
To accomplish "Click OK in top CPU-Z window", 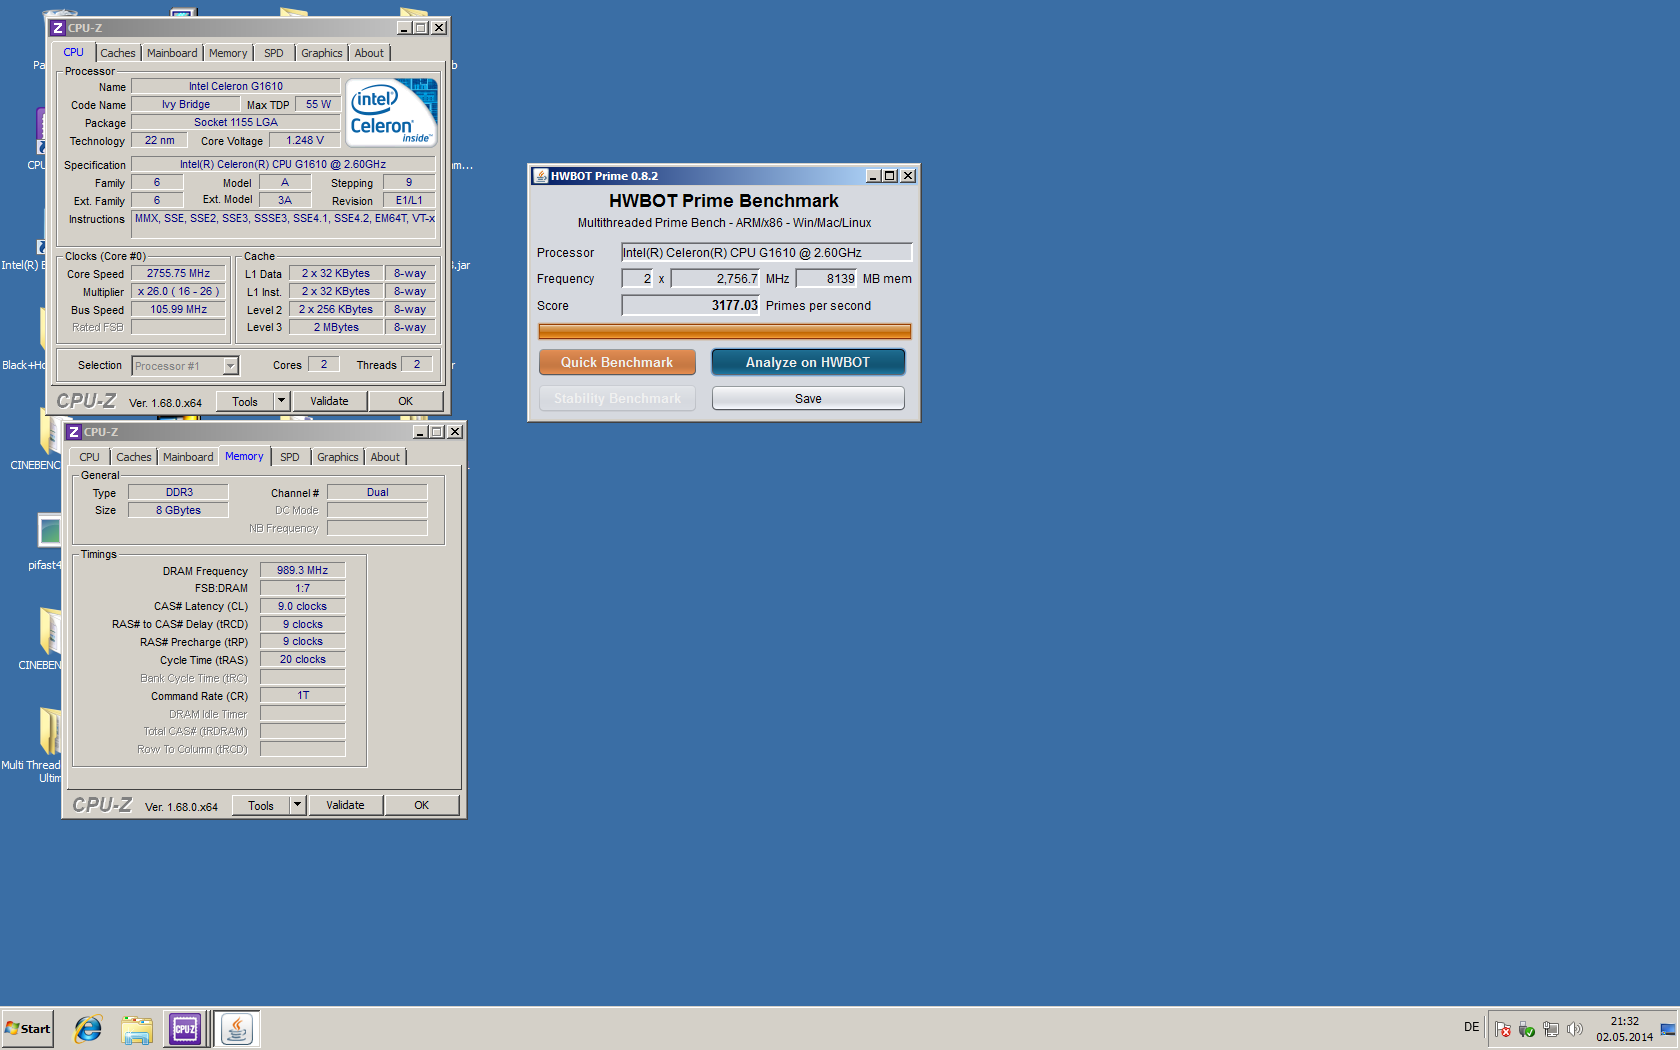I will [x=405, y=401].
